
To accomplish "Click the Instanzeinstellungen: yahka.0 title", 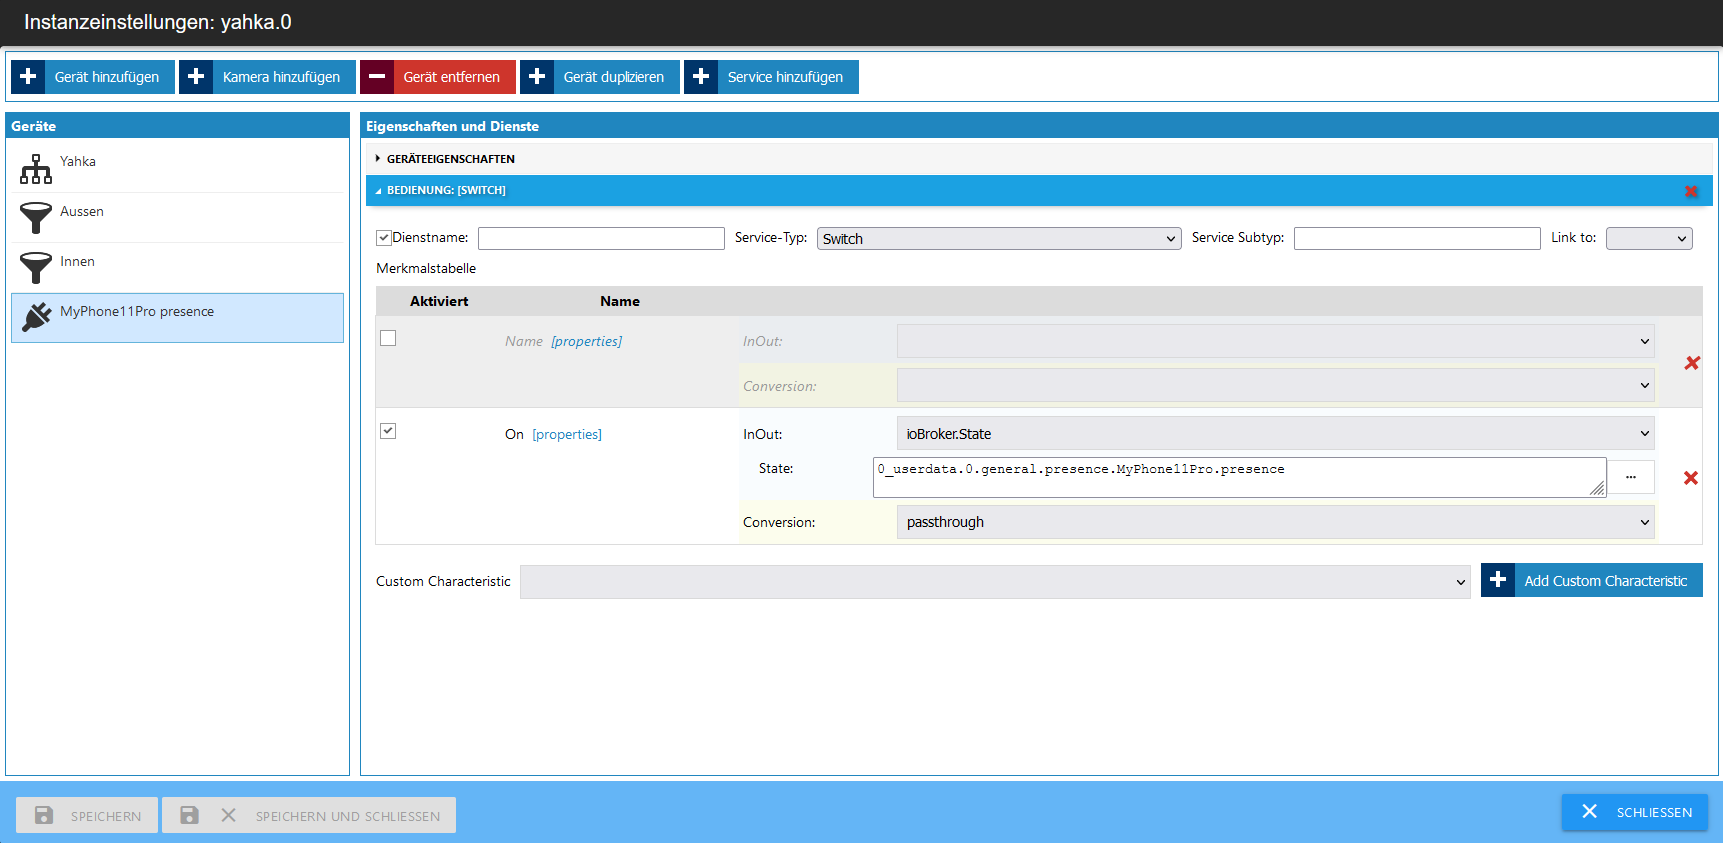I will click(158, 22).
